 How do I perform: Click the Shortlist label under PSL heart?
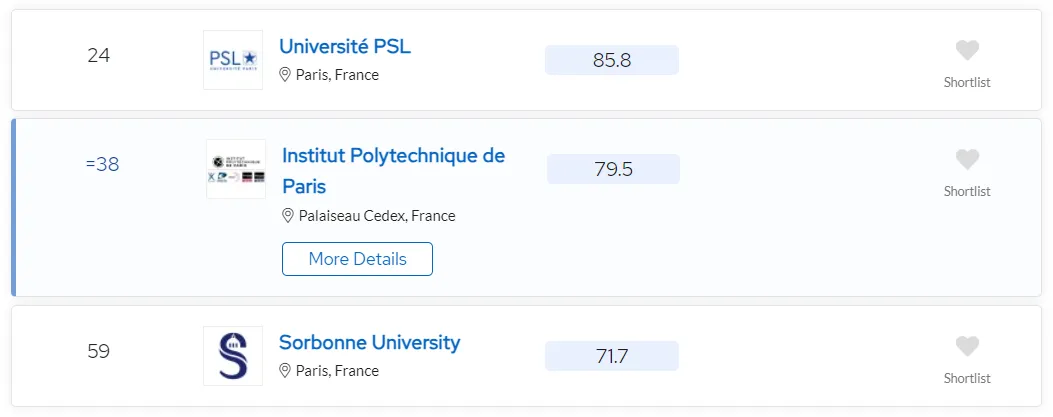(x=967, y=83)
